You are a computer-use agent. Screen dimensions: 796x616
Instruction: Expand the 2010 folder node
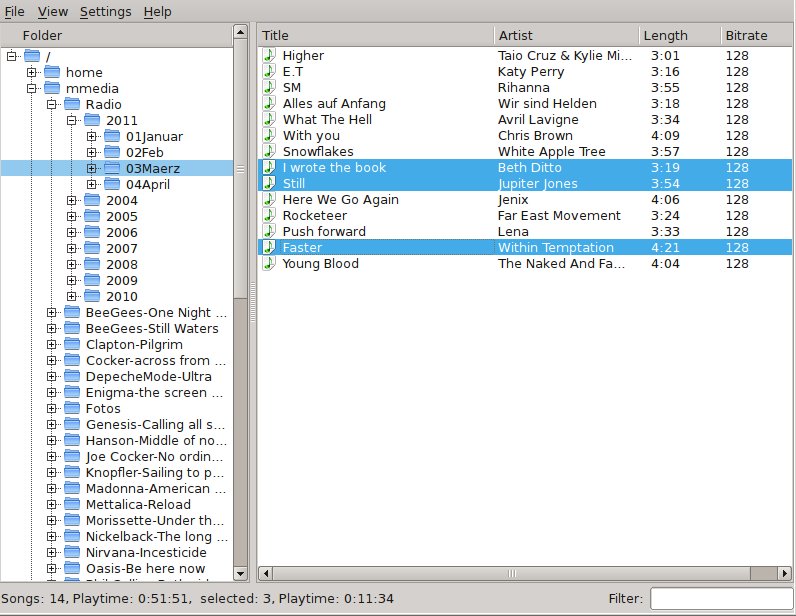pyautogui.click(x=72, y=296)
